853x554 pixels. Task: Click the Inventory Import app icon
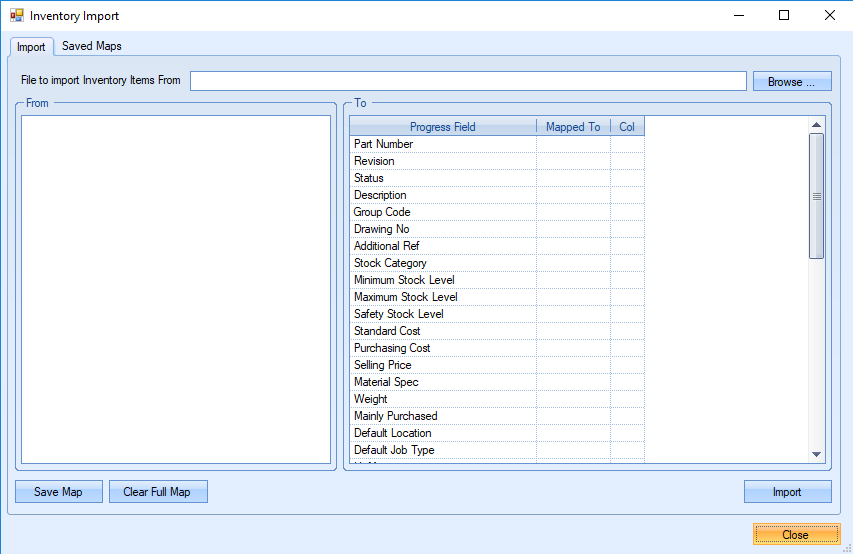coord(17,15)
